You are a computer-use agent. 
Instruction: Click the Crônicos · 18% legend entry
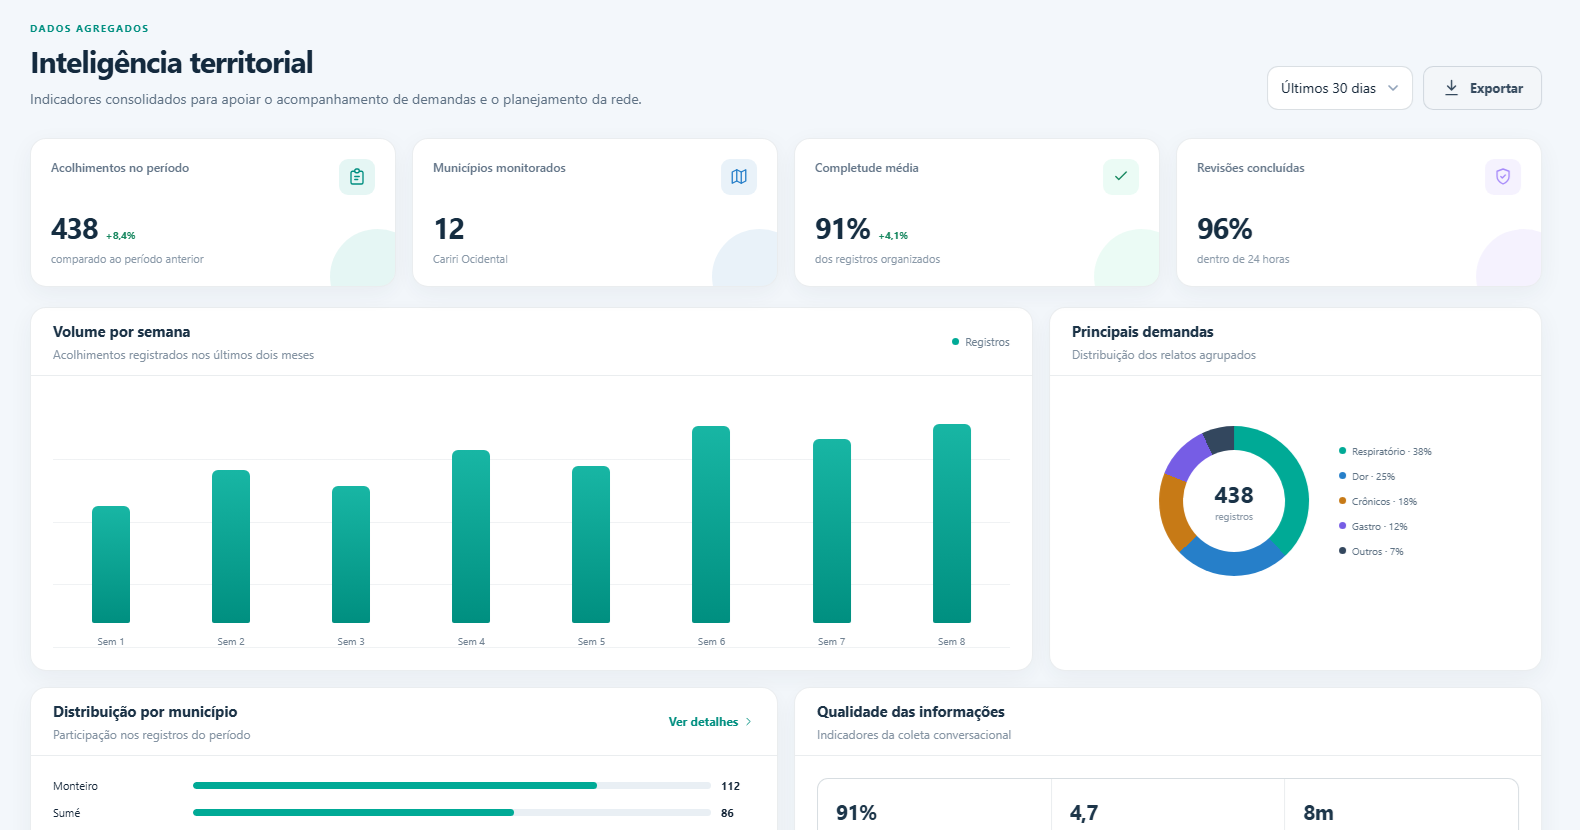(x=1378, y=502)
